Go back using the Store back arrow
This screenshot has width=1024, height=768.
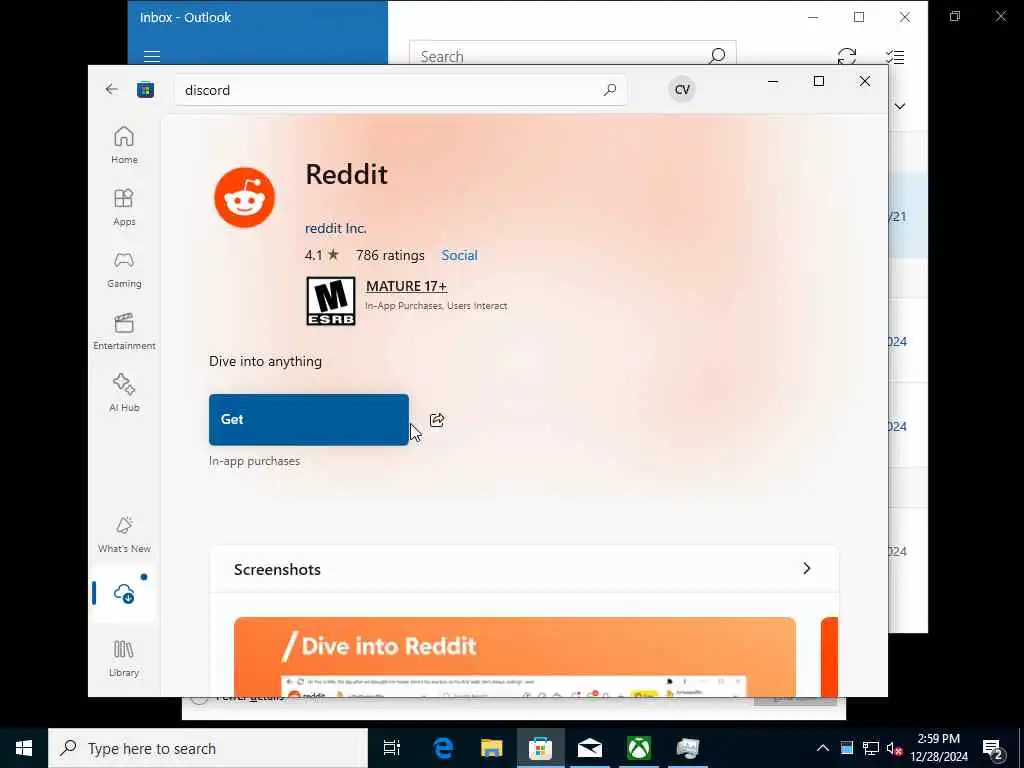click(x=112, y=89)
